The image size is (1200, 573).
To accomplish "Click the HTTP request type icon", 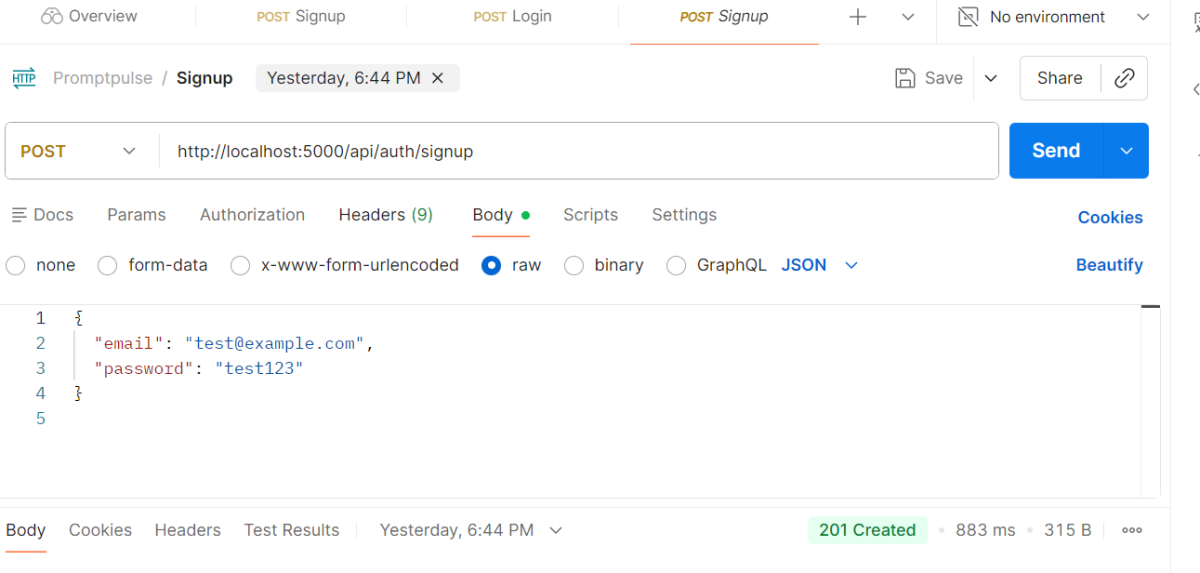I will pos(24,78).
